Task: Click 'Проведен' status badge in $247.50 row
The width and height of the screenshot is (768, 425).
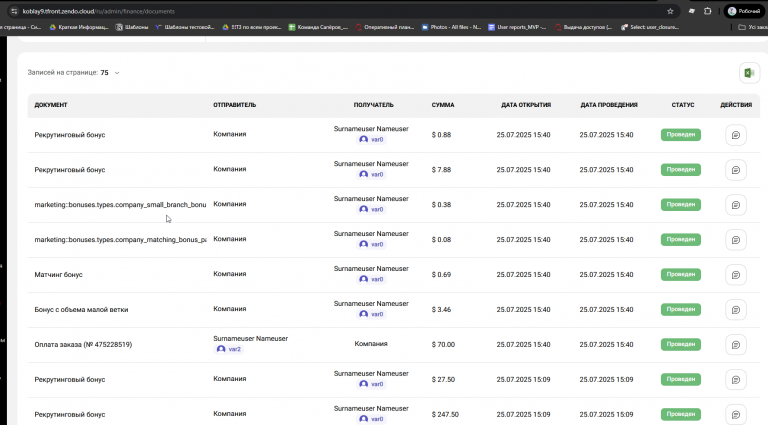Action: [681, 414]
